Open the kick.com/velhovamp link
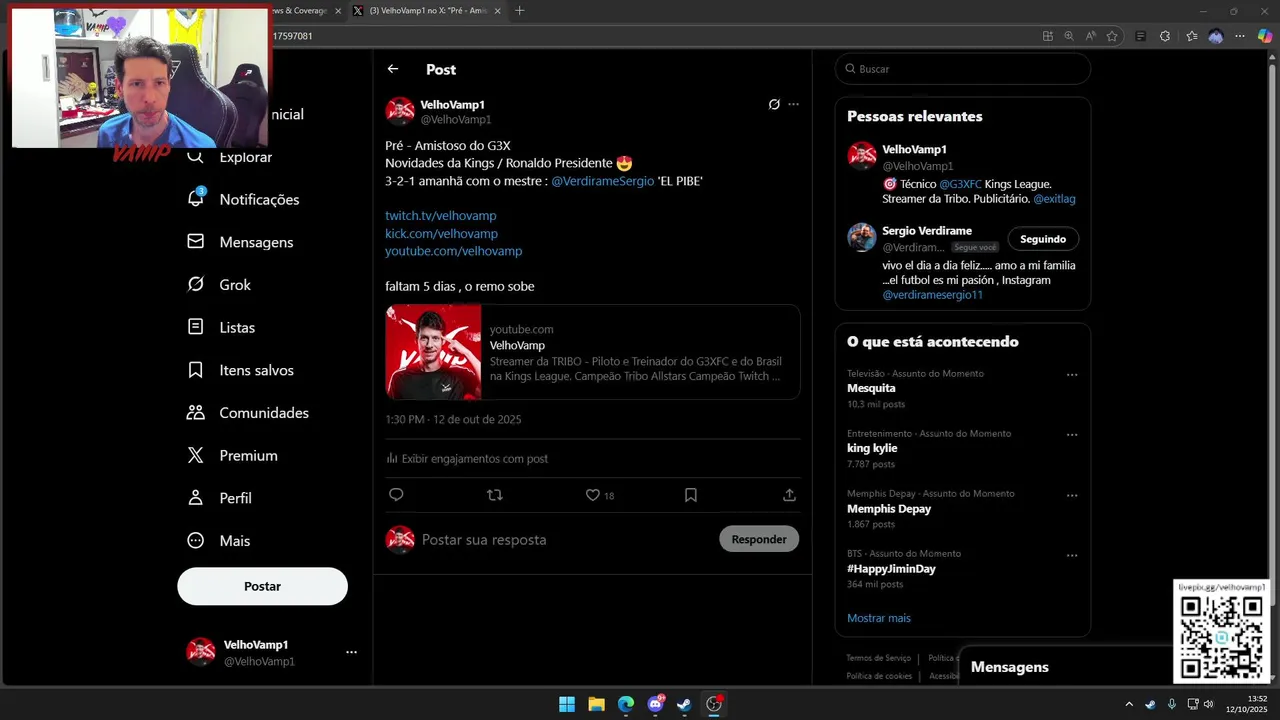Screen dimensions: 1280x720 [x=441, y=234]
